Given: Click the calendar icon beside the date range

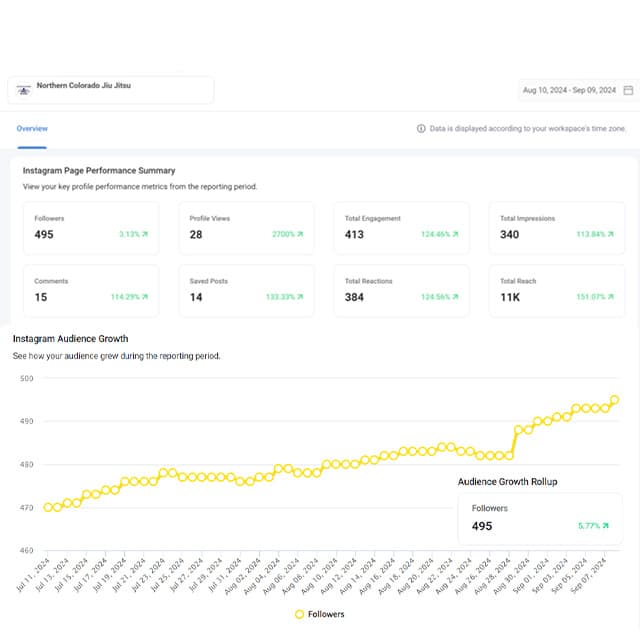Looking at the screenshot, I should coord(628,90).
